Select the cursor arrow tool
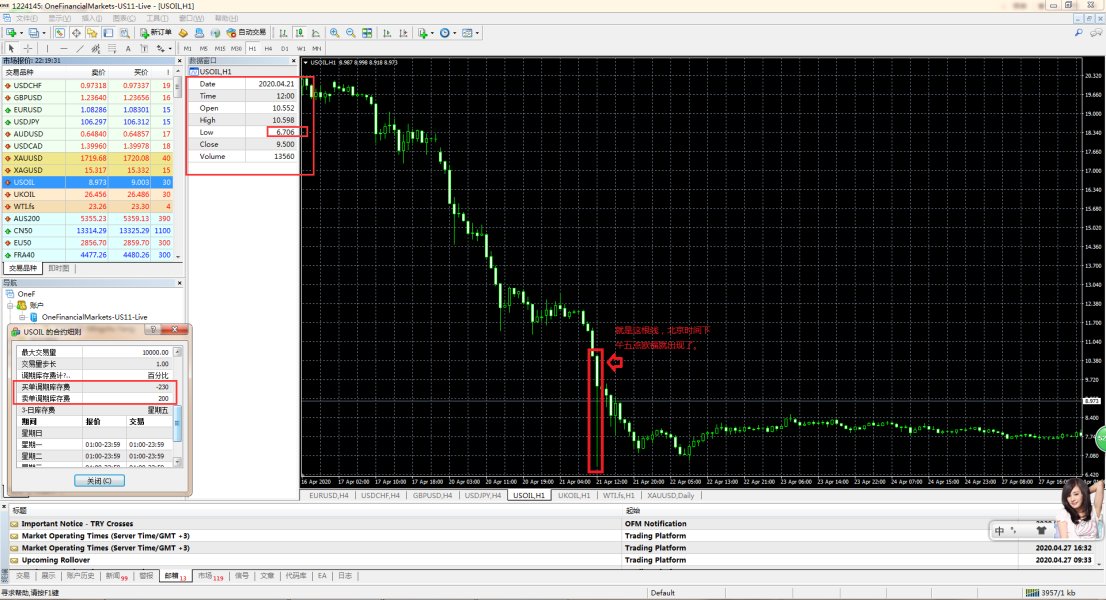The width and height of the screenshot is (1106, 600). coord(11,48)
